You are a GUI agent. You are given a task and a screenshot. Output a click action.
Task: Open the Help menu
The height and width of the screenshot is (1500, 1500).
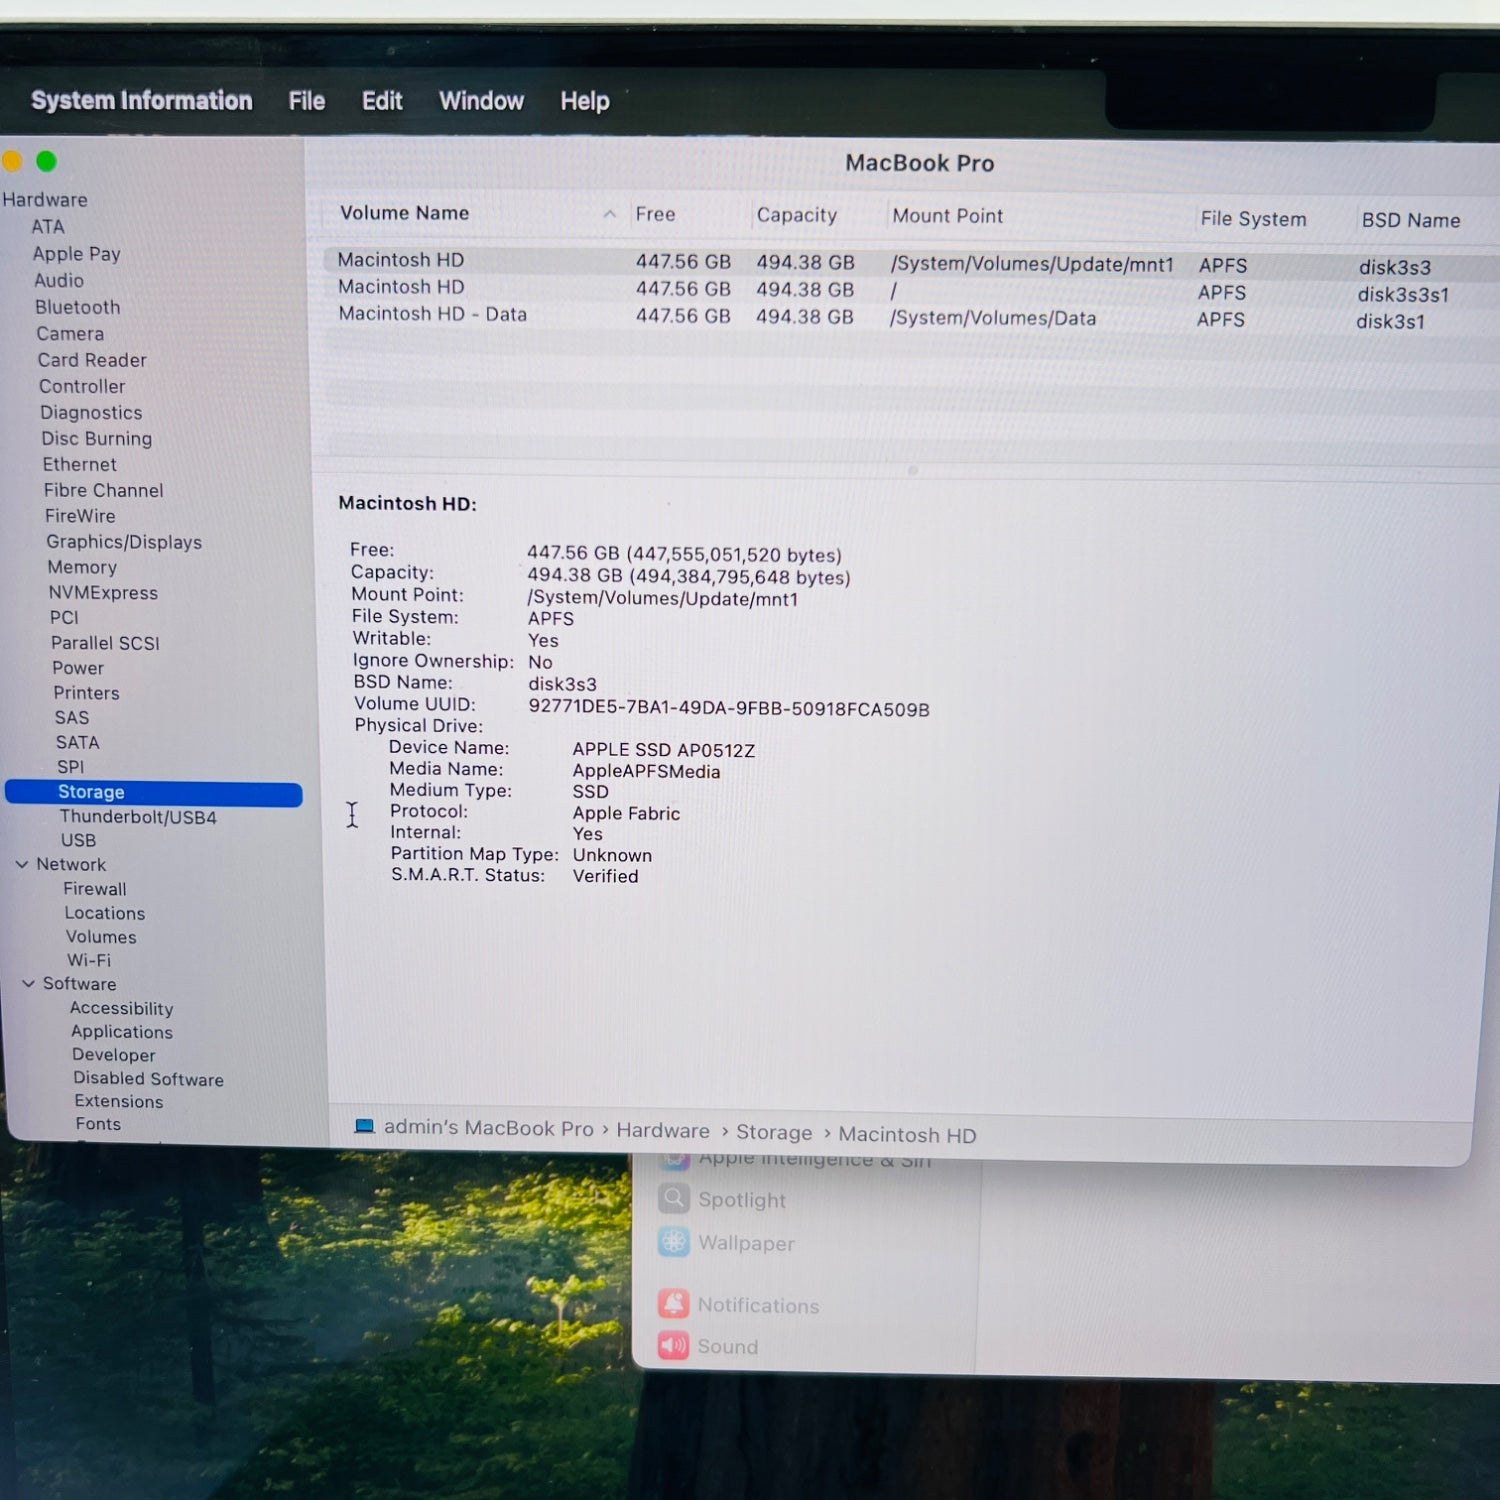click(584, 101)
